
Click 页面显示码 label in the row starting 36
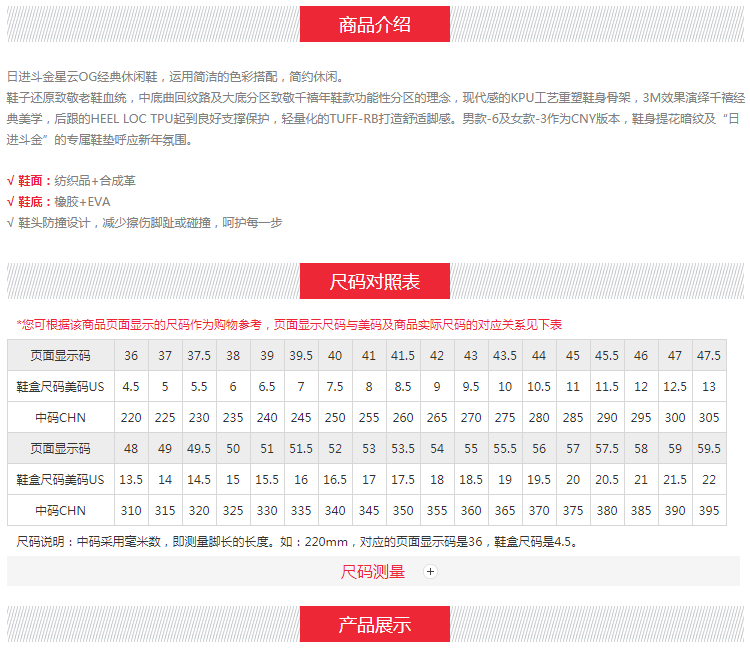click(x=60, y=355)
